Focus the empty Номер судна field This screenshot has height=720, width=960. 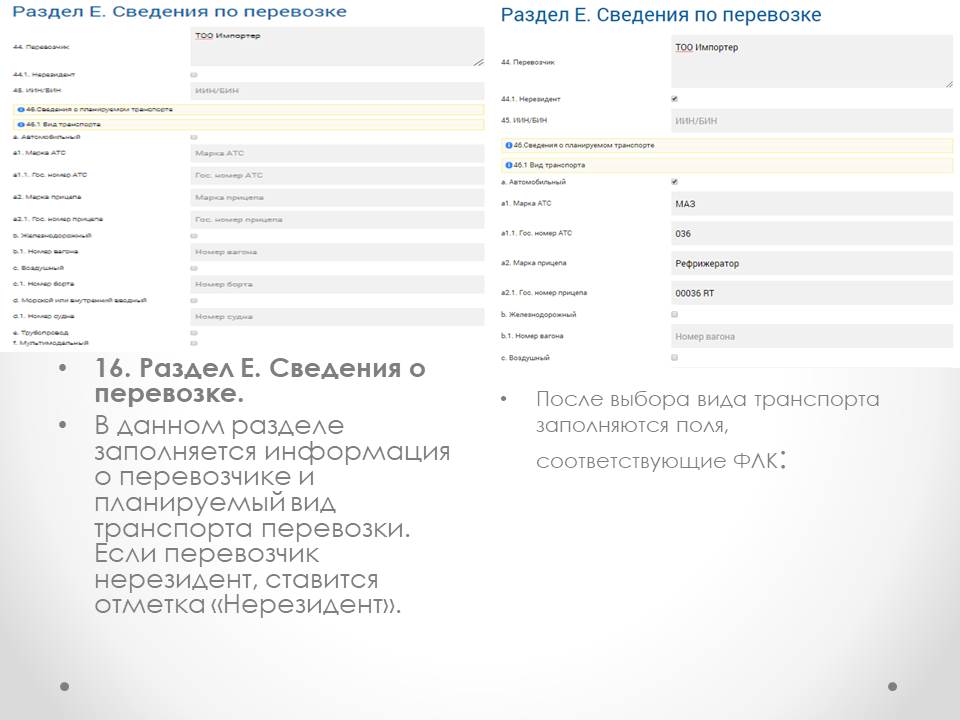click(337, 317)
